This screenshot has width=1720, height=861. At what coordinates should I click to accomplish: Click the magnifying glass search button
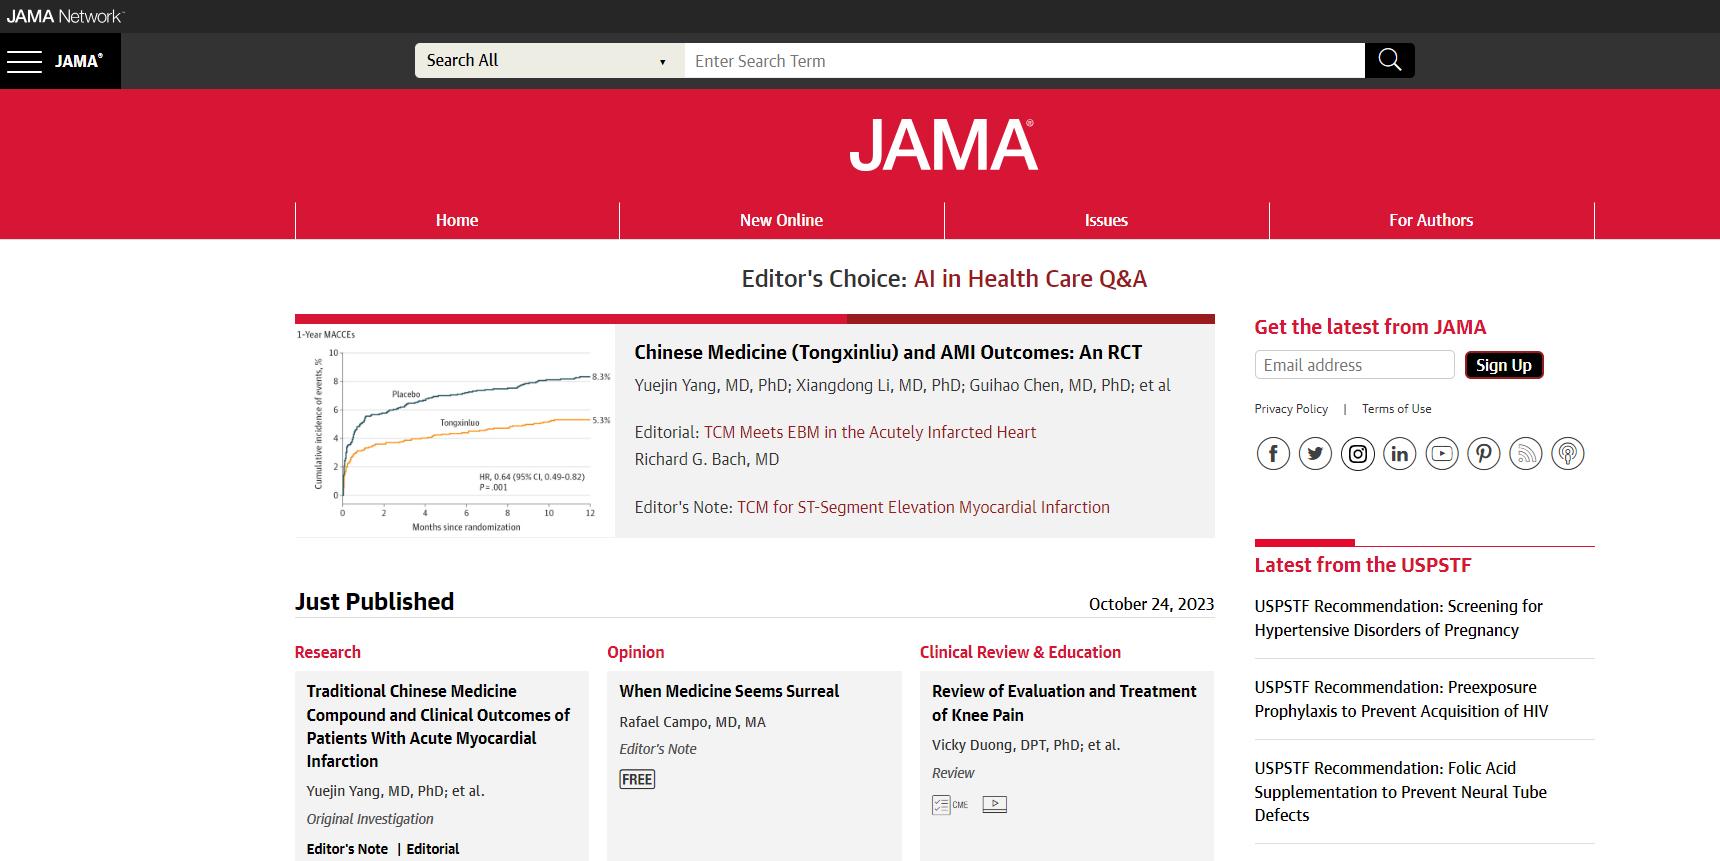[x=1390, y=60]
